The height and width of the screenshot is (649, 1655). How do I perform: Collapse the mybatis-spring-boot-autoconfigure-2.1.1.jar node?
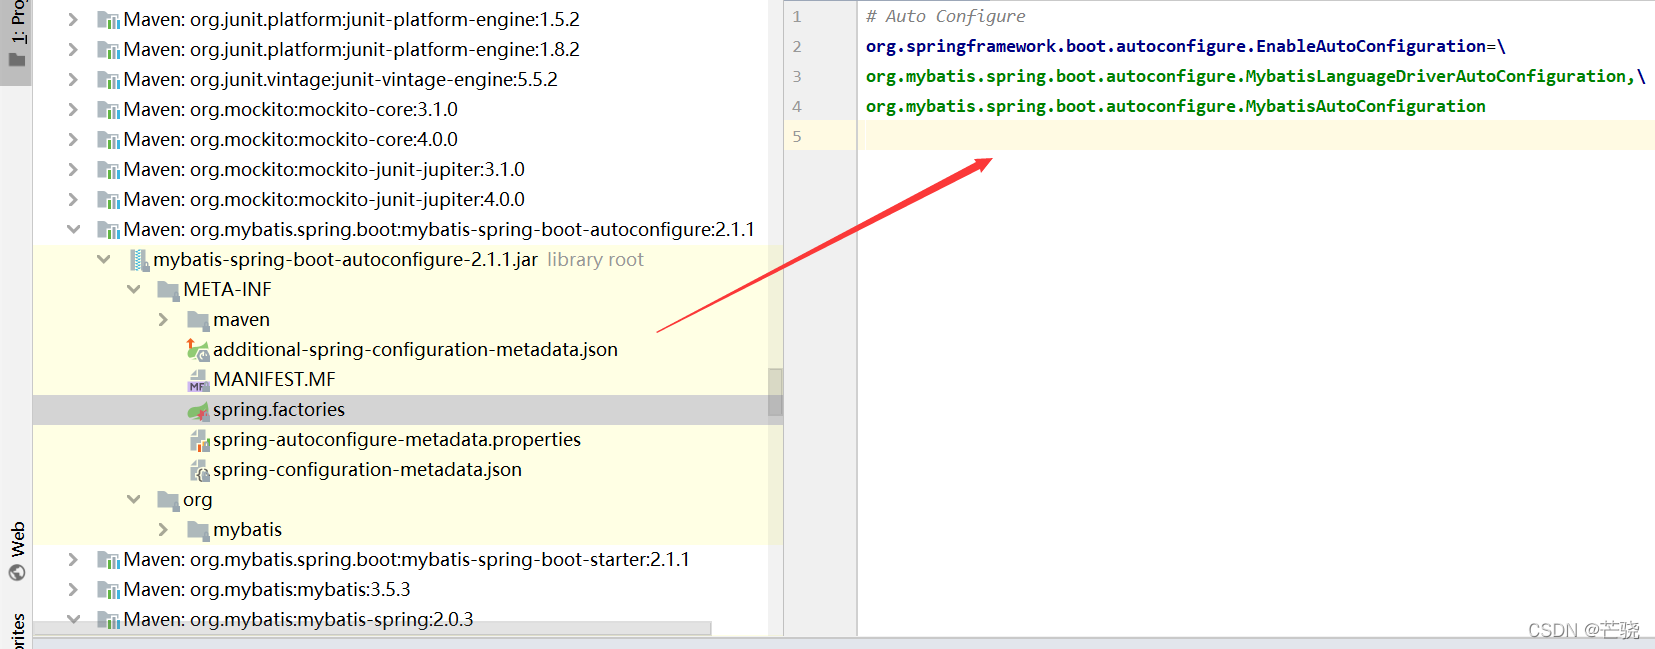click(x=103, y=259)
